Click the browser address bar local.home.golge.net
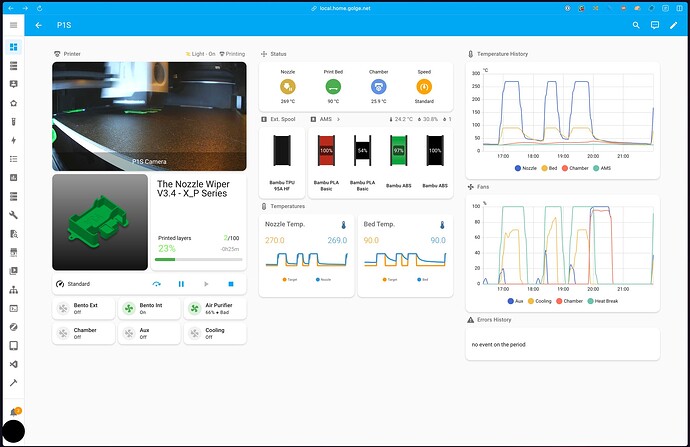 341,8
